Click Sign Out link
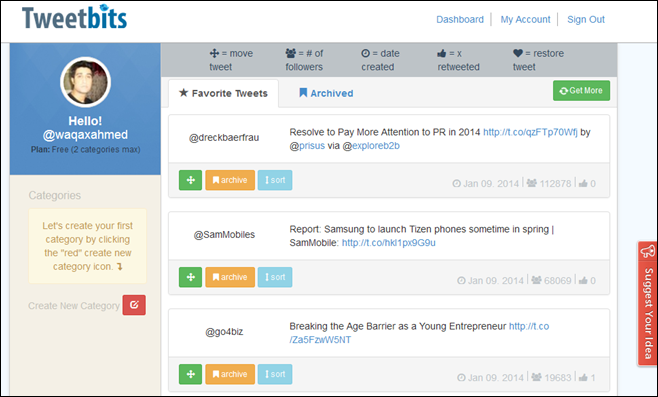Image resolution: width=658 pixels, height=397 pixels. [586, 19]
